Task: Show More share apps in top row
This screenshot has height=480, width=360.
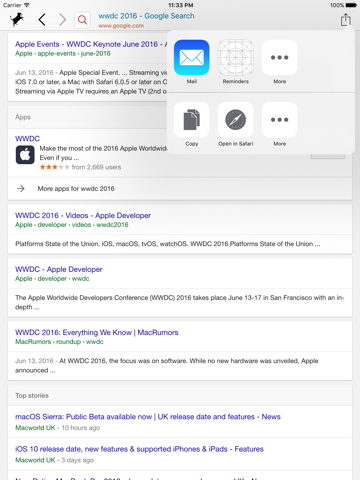Action: [x=280, y=57]
